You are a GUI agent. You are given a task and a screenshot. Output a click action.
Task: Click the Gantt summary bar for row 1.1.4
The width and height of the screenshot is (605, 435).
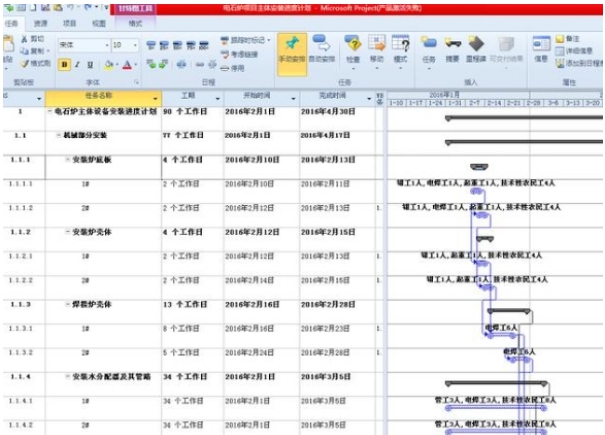tap(496, 383)
